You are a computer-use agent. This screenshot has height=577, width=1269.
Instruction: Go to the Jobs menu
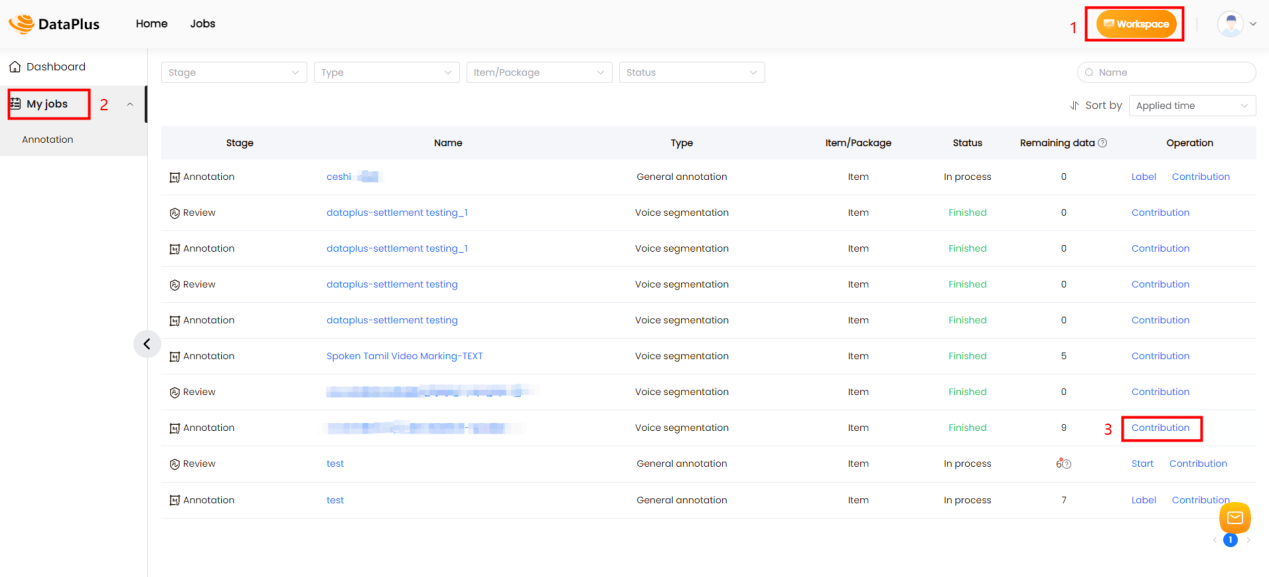[x=202, y=23]
